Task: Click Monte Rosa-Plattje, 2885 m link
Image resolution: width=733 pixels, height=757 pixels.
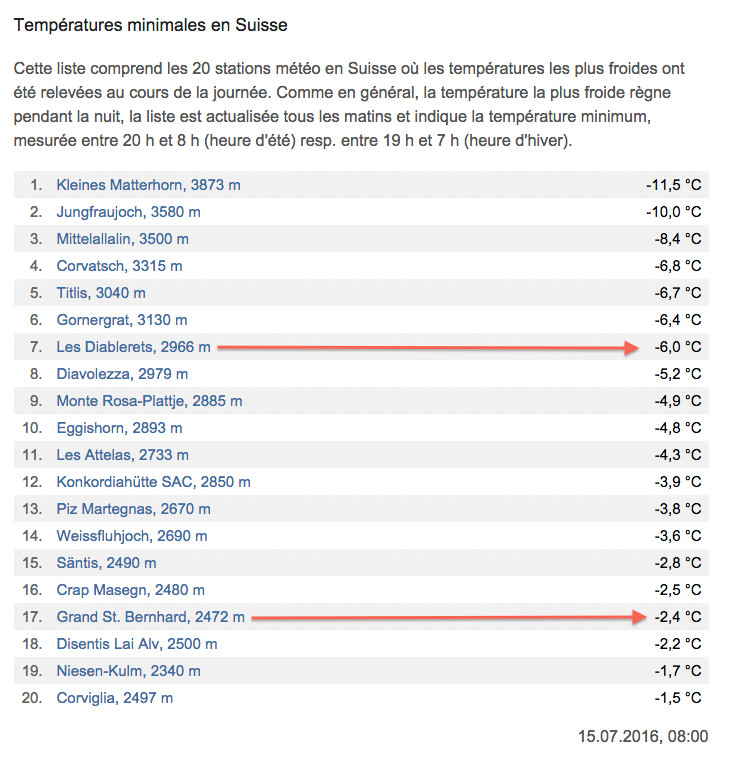Action: pyautogui.click(x=149, y=401)
